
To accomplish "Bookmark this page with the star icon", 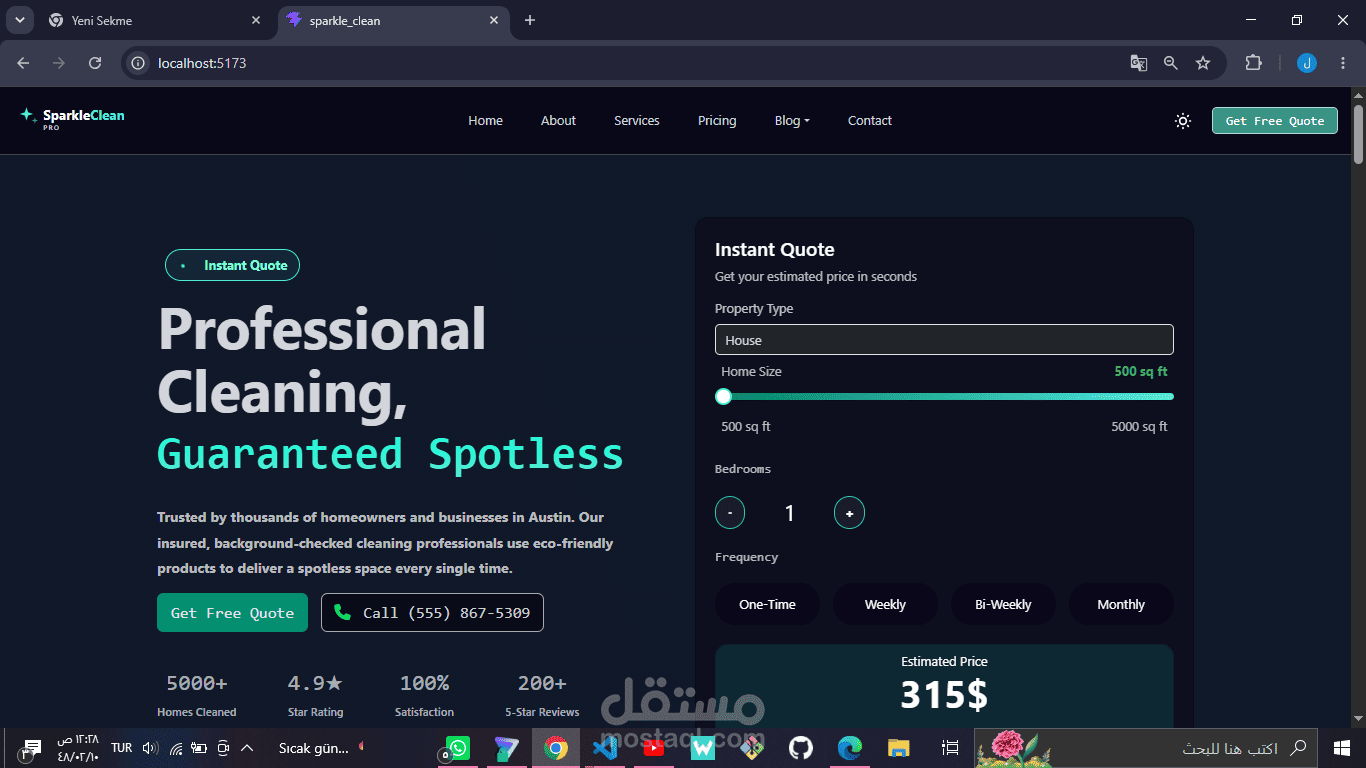I will coord(1203,63).
